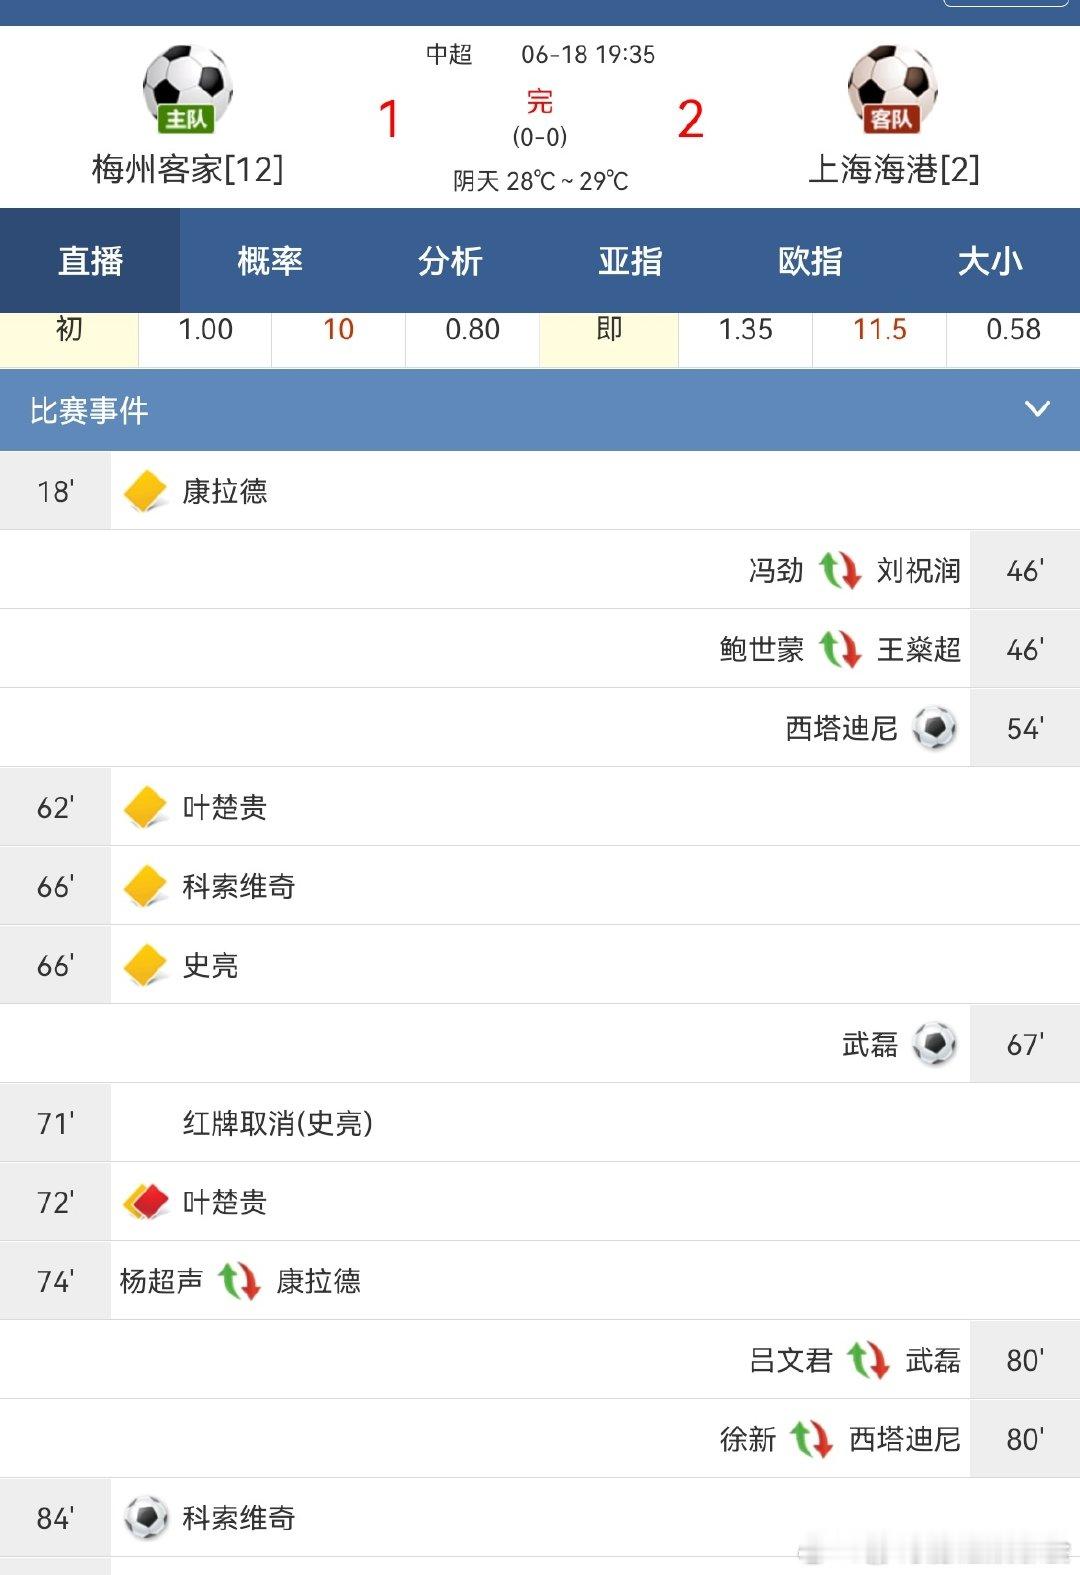Viewport: 1080px width, 1575px height.
Task: Click player name 吕文君 at 80'
Action: tap(791, 1360)
